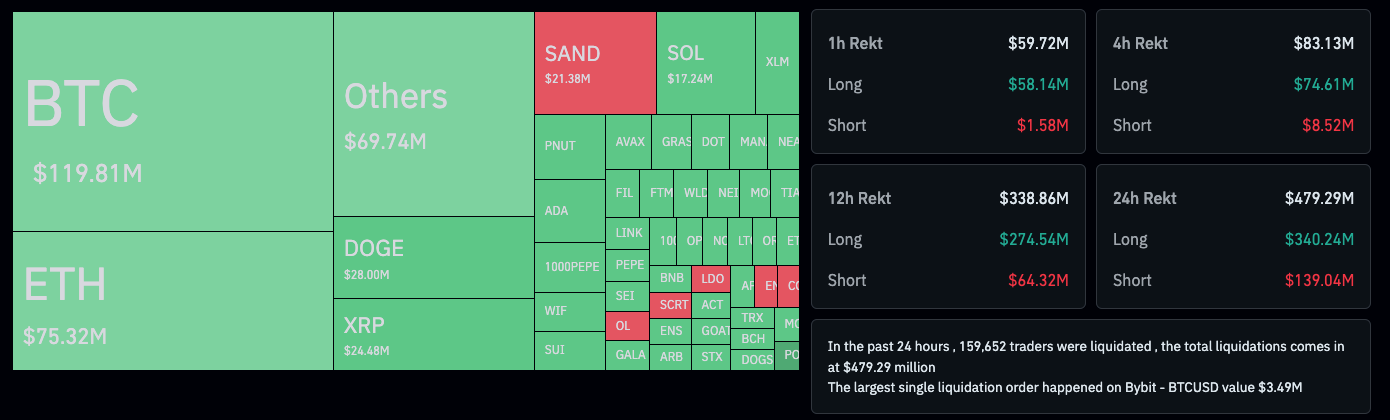Select the DOGE $28.00M tile
Screen dimensions: 1390x420
433,257
